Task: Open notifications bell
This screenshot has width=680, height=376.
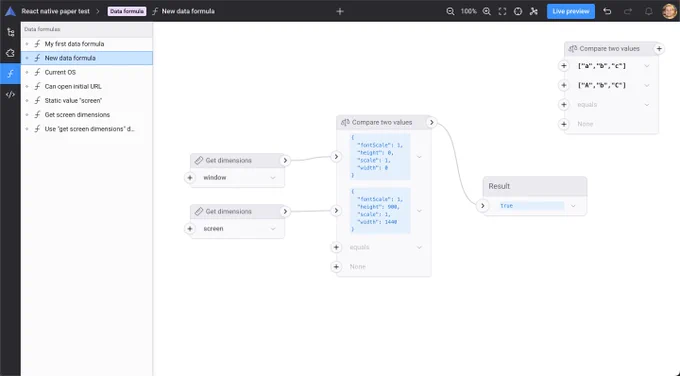Action: [x=649, y=11]
